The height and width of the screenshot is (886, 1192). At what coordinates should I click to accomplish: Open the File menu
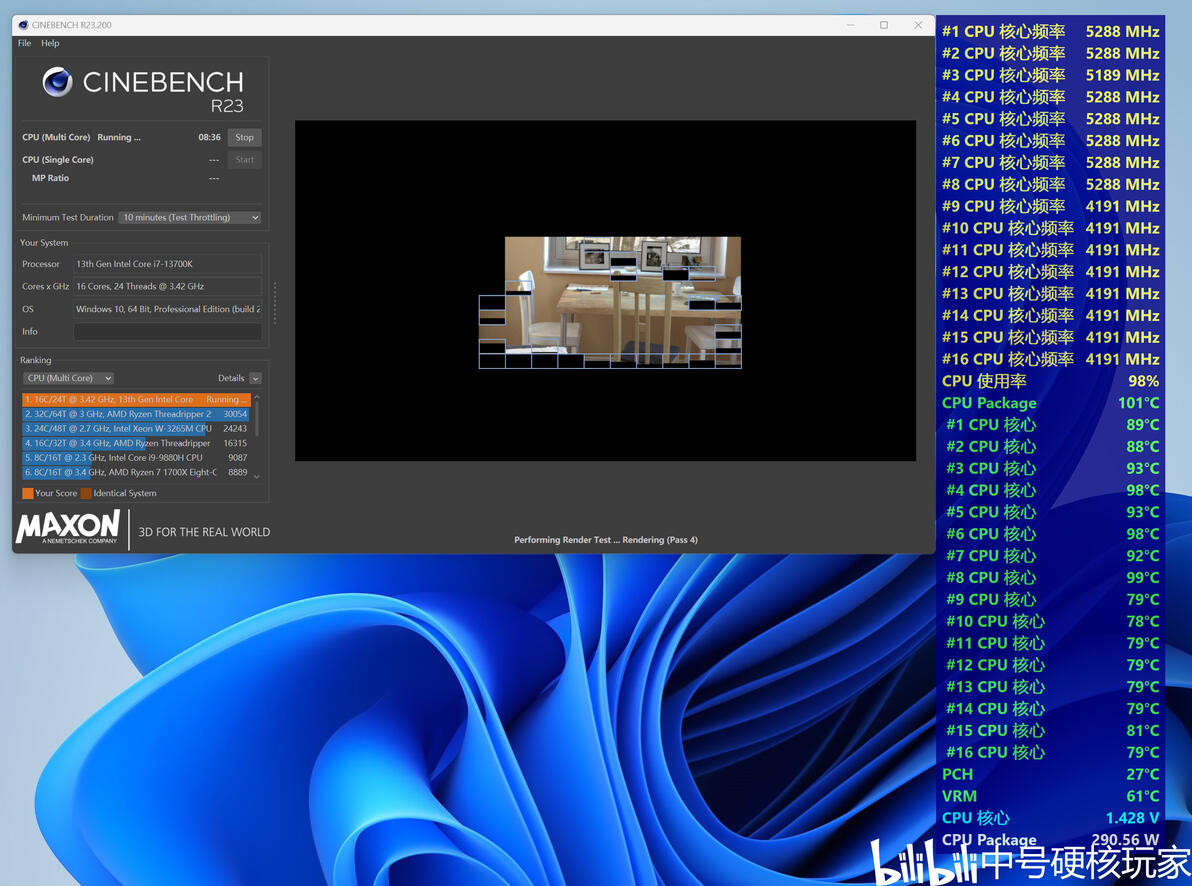point(24,43)
